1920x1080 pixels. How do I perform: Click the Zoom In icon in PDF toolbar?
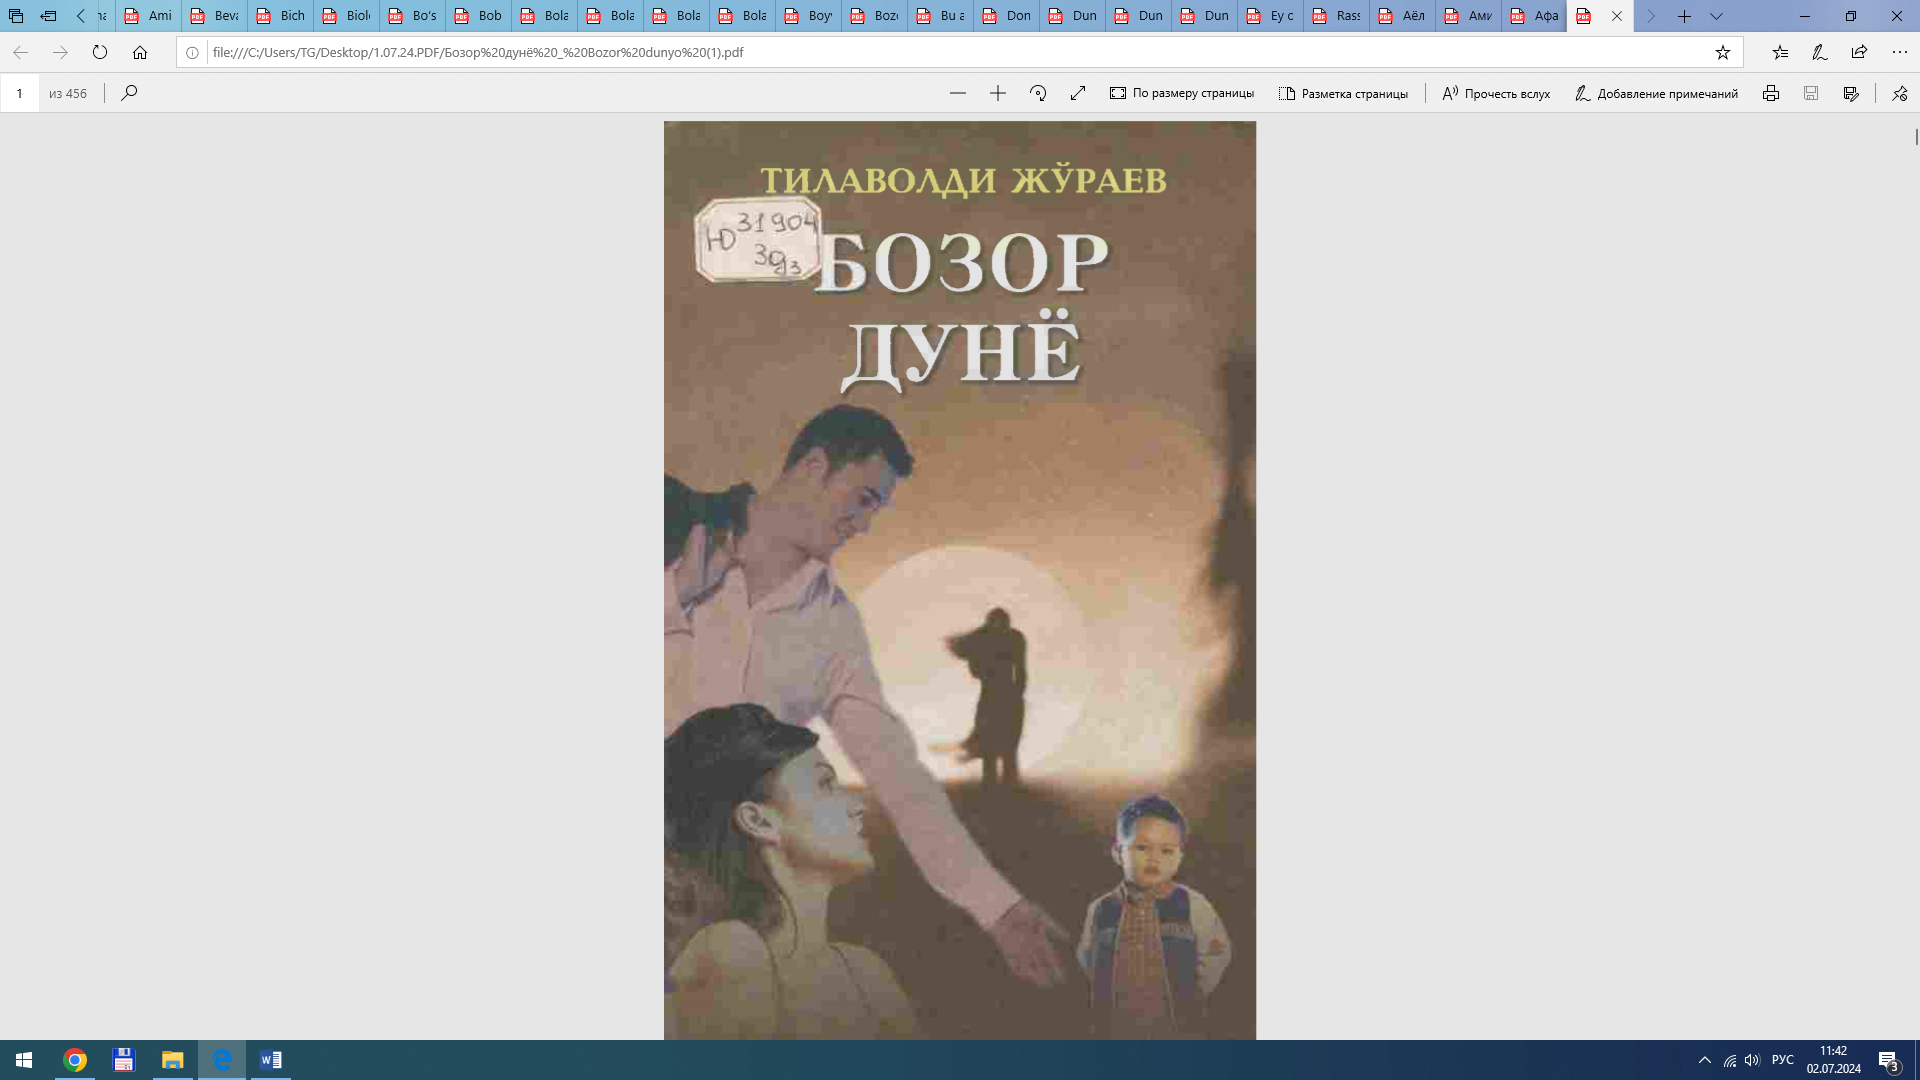tap(997, 93)
